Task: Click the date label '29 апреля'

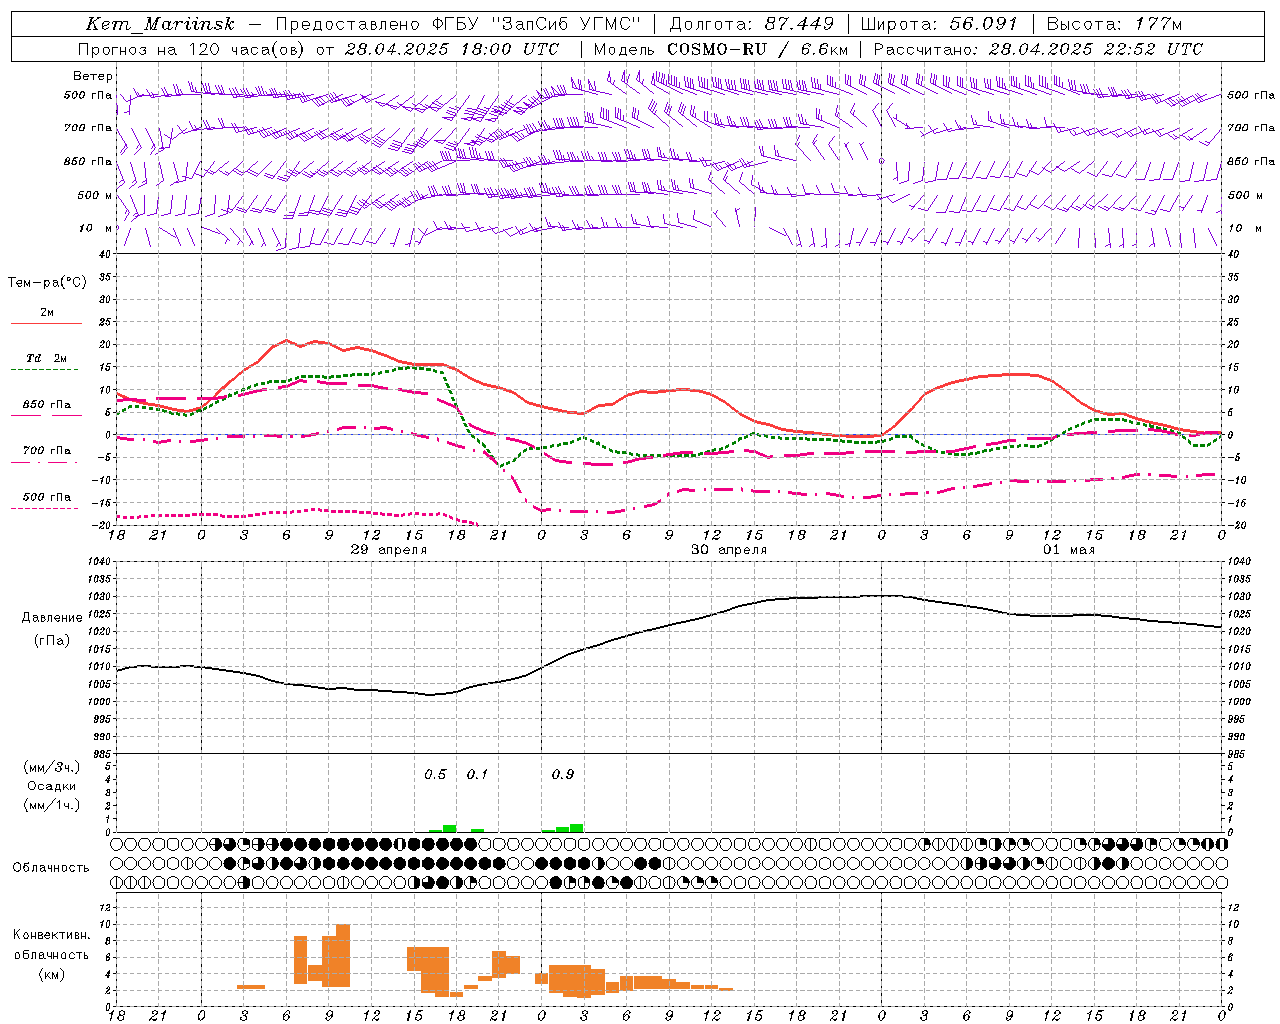Action: 388,550
